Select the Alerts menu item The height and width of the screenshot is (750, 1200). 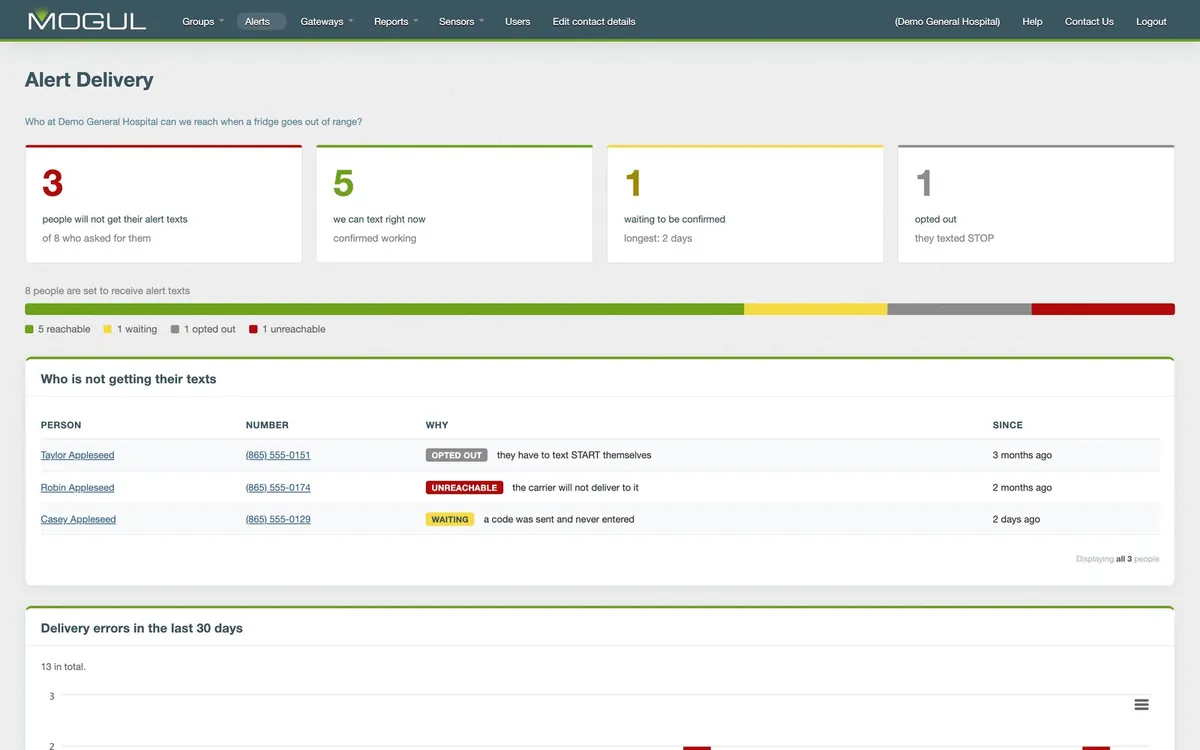[258, 21]
